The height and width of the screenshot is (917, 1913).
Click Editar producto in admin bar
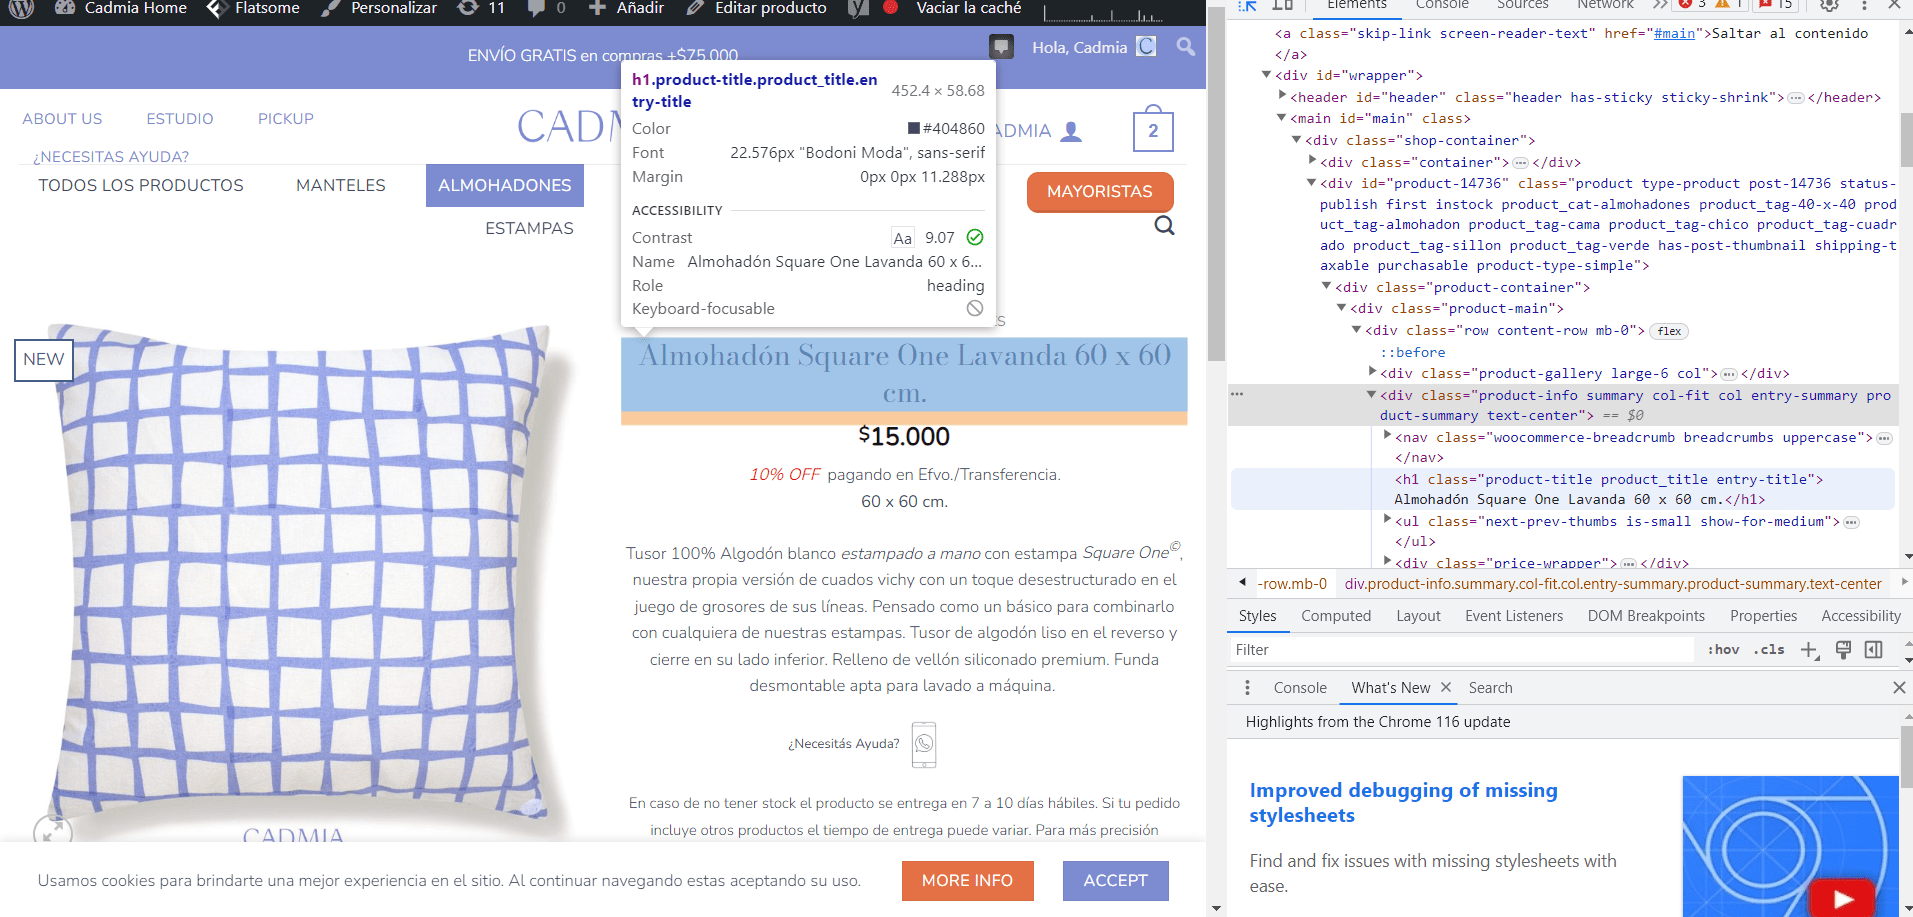point(756,8)
